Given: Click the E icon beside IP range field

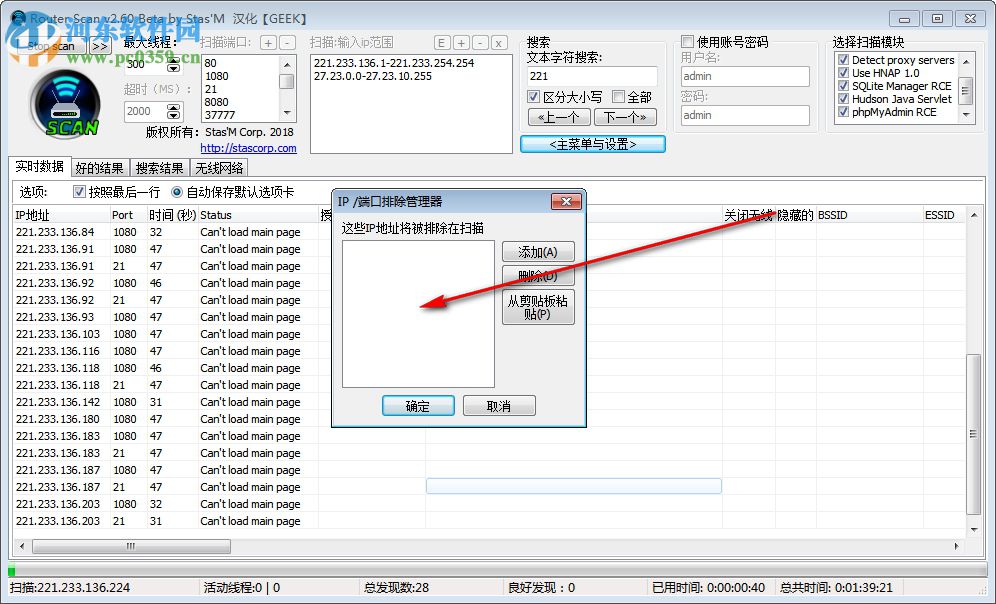Looking at the screenshot, I should 440,44.
